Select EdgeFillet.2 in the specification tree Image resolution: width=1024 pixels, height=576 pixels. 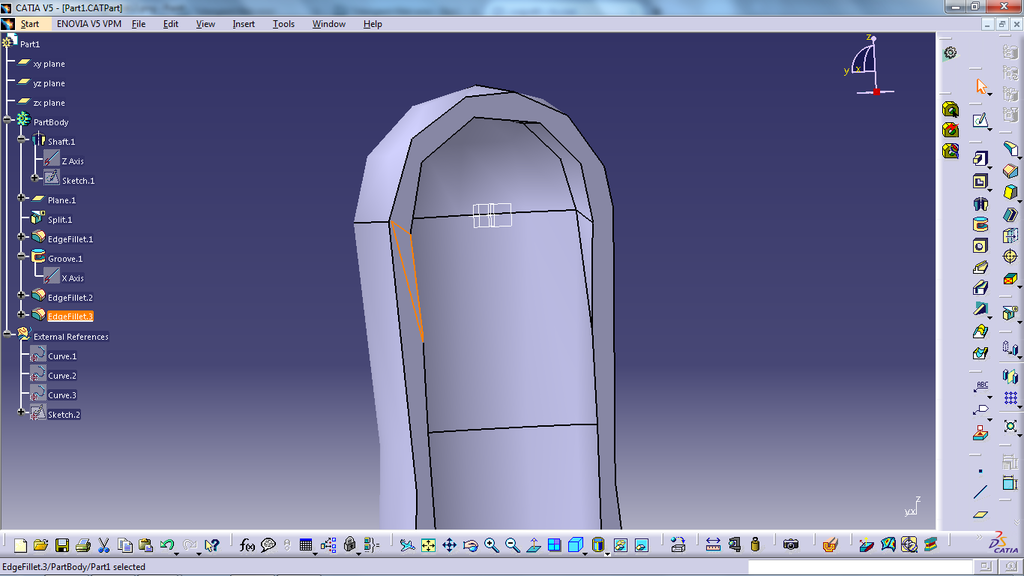[70, 297]
